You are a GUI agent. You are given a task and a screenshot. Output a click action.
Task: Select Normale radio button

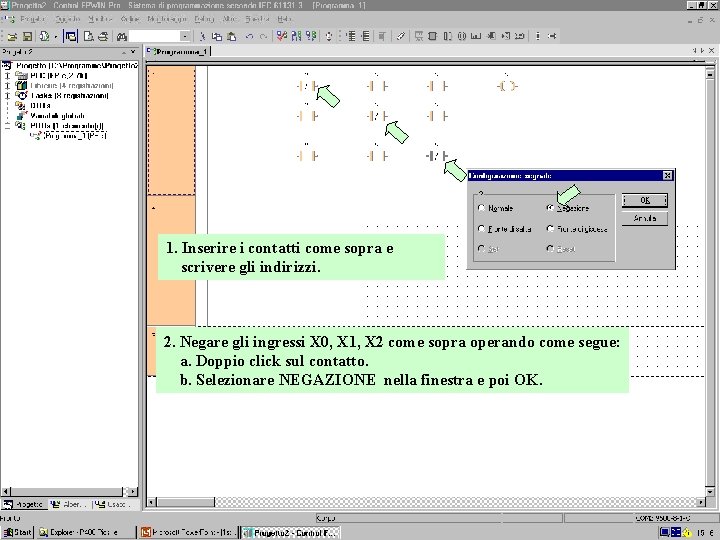point(481,208)
